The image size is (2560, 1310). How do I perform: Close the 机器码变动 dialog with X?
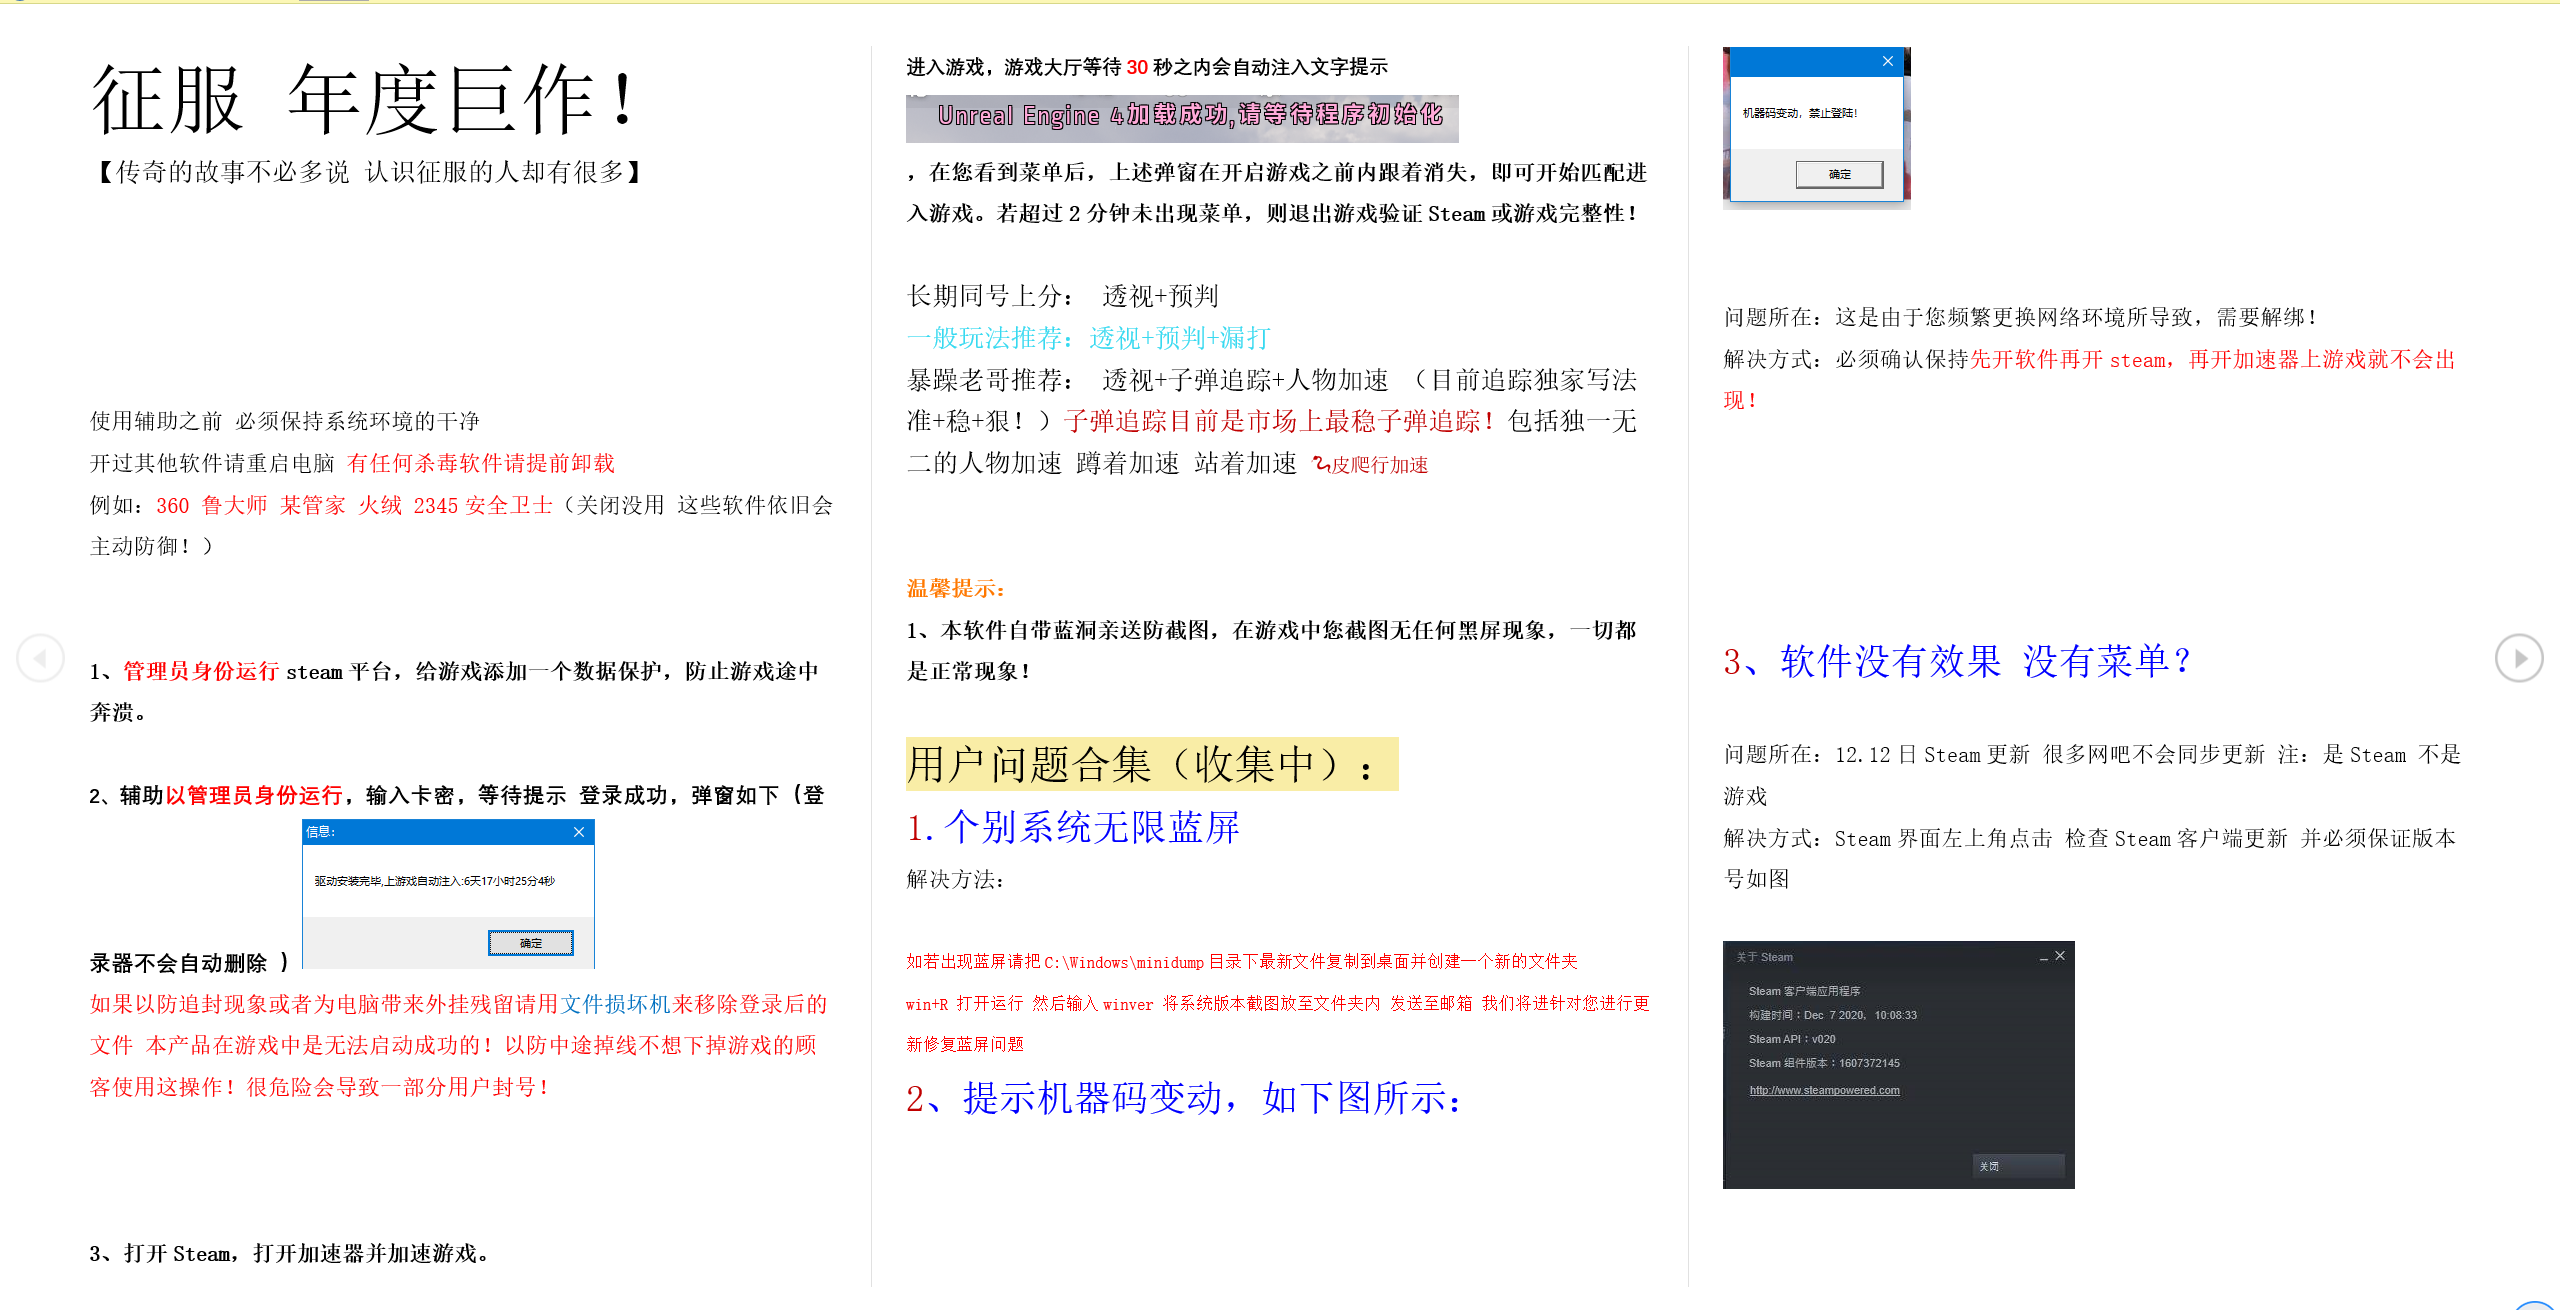(x=1888, y=61)
